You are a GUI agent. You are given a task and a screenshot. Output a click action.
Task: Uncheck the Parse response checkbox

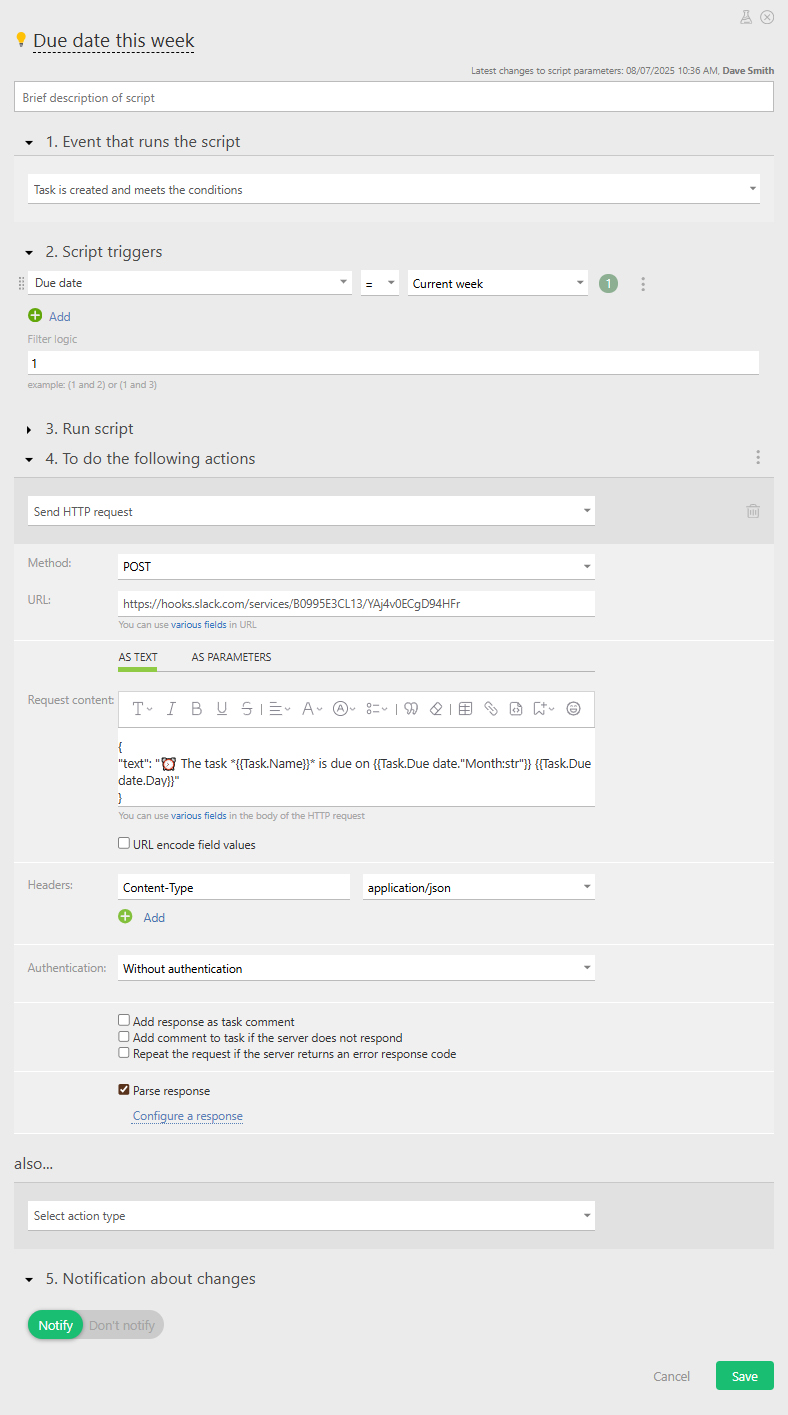[x=124, y=1090]
